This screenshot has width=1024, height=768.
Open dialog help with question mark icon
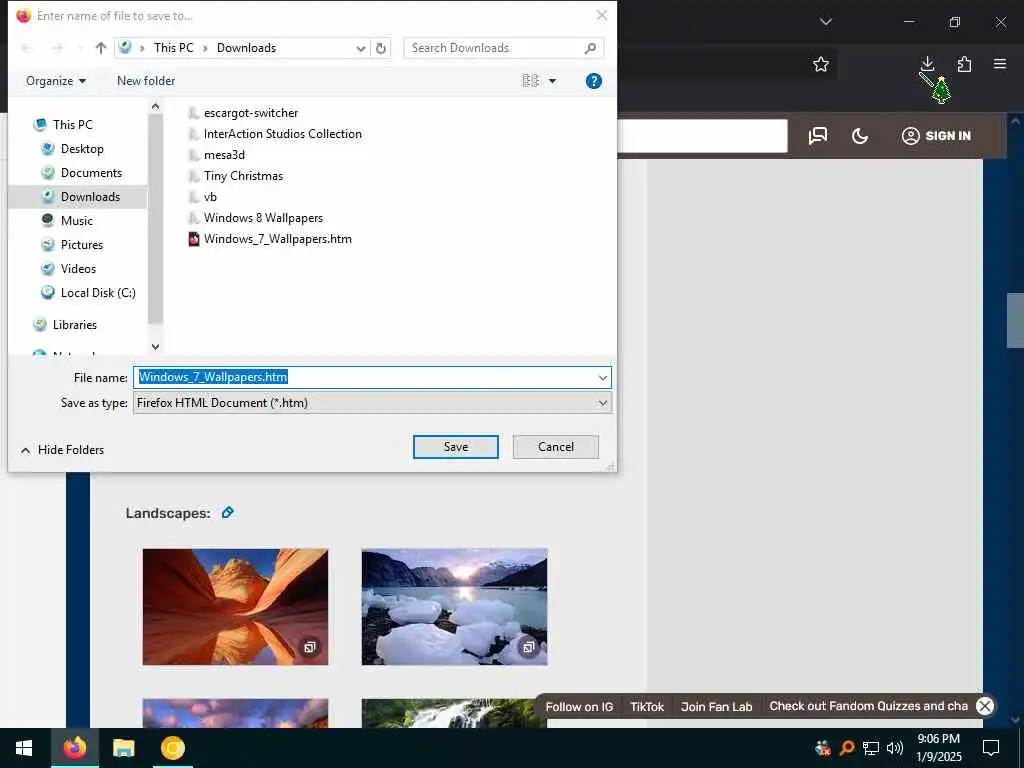(594, 81)
